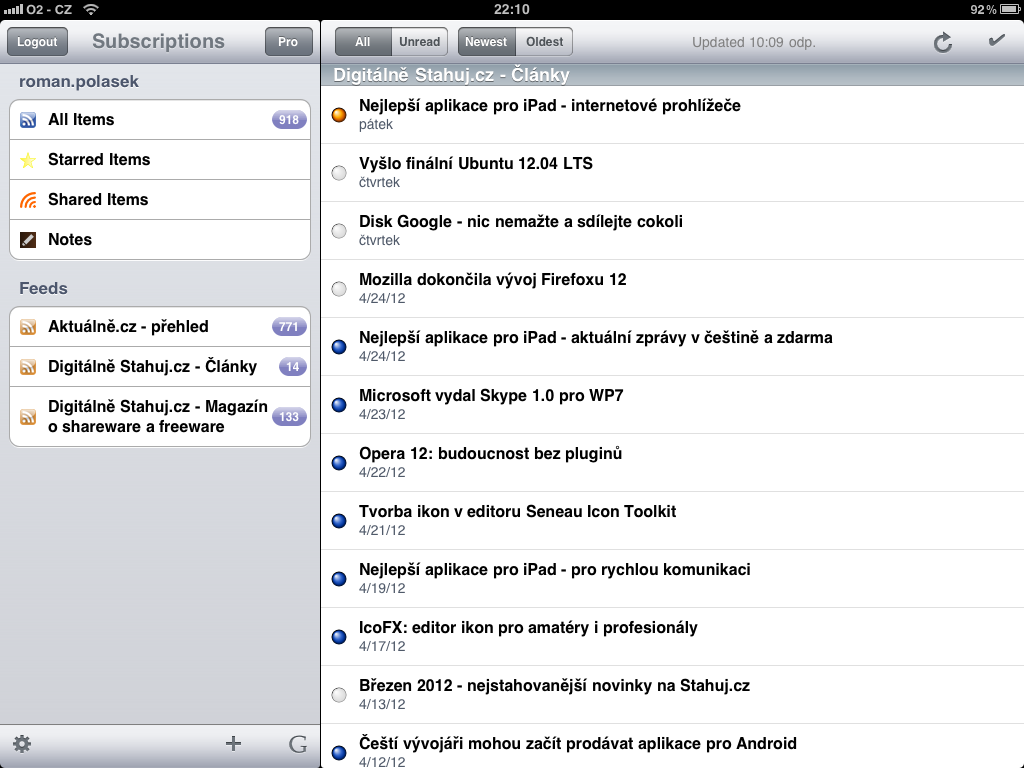This screenshot has height=768, width=1024.
Task: Open article Čeští vývojáři mohou začít prodávat
Action: [673, 746]
